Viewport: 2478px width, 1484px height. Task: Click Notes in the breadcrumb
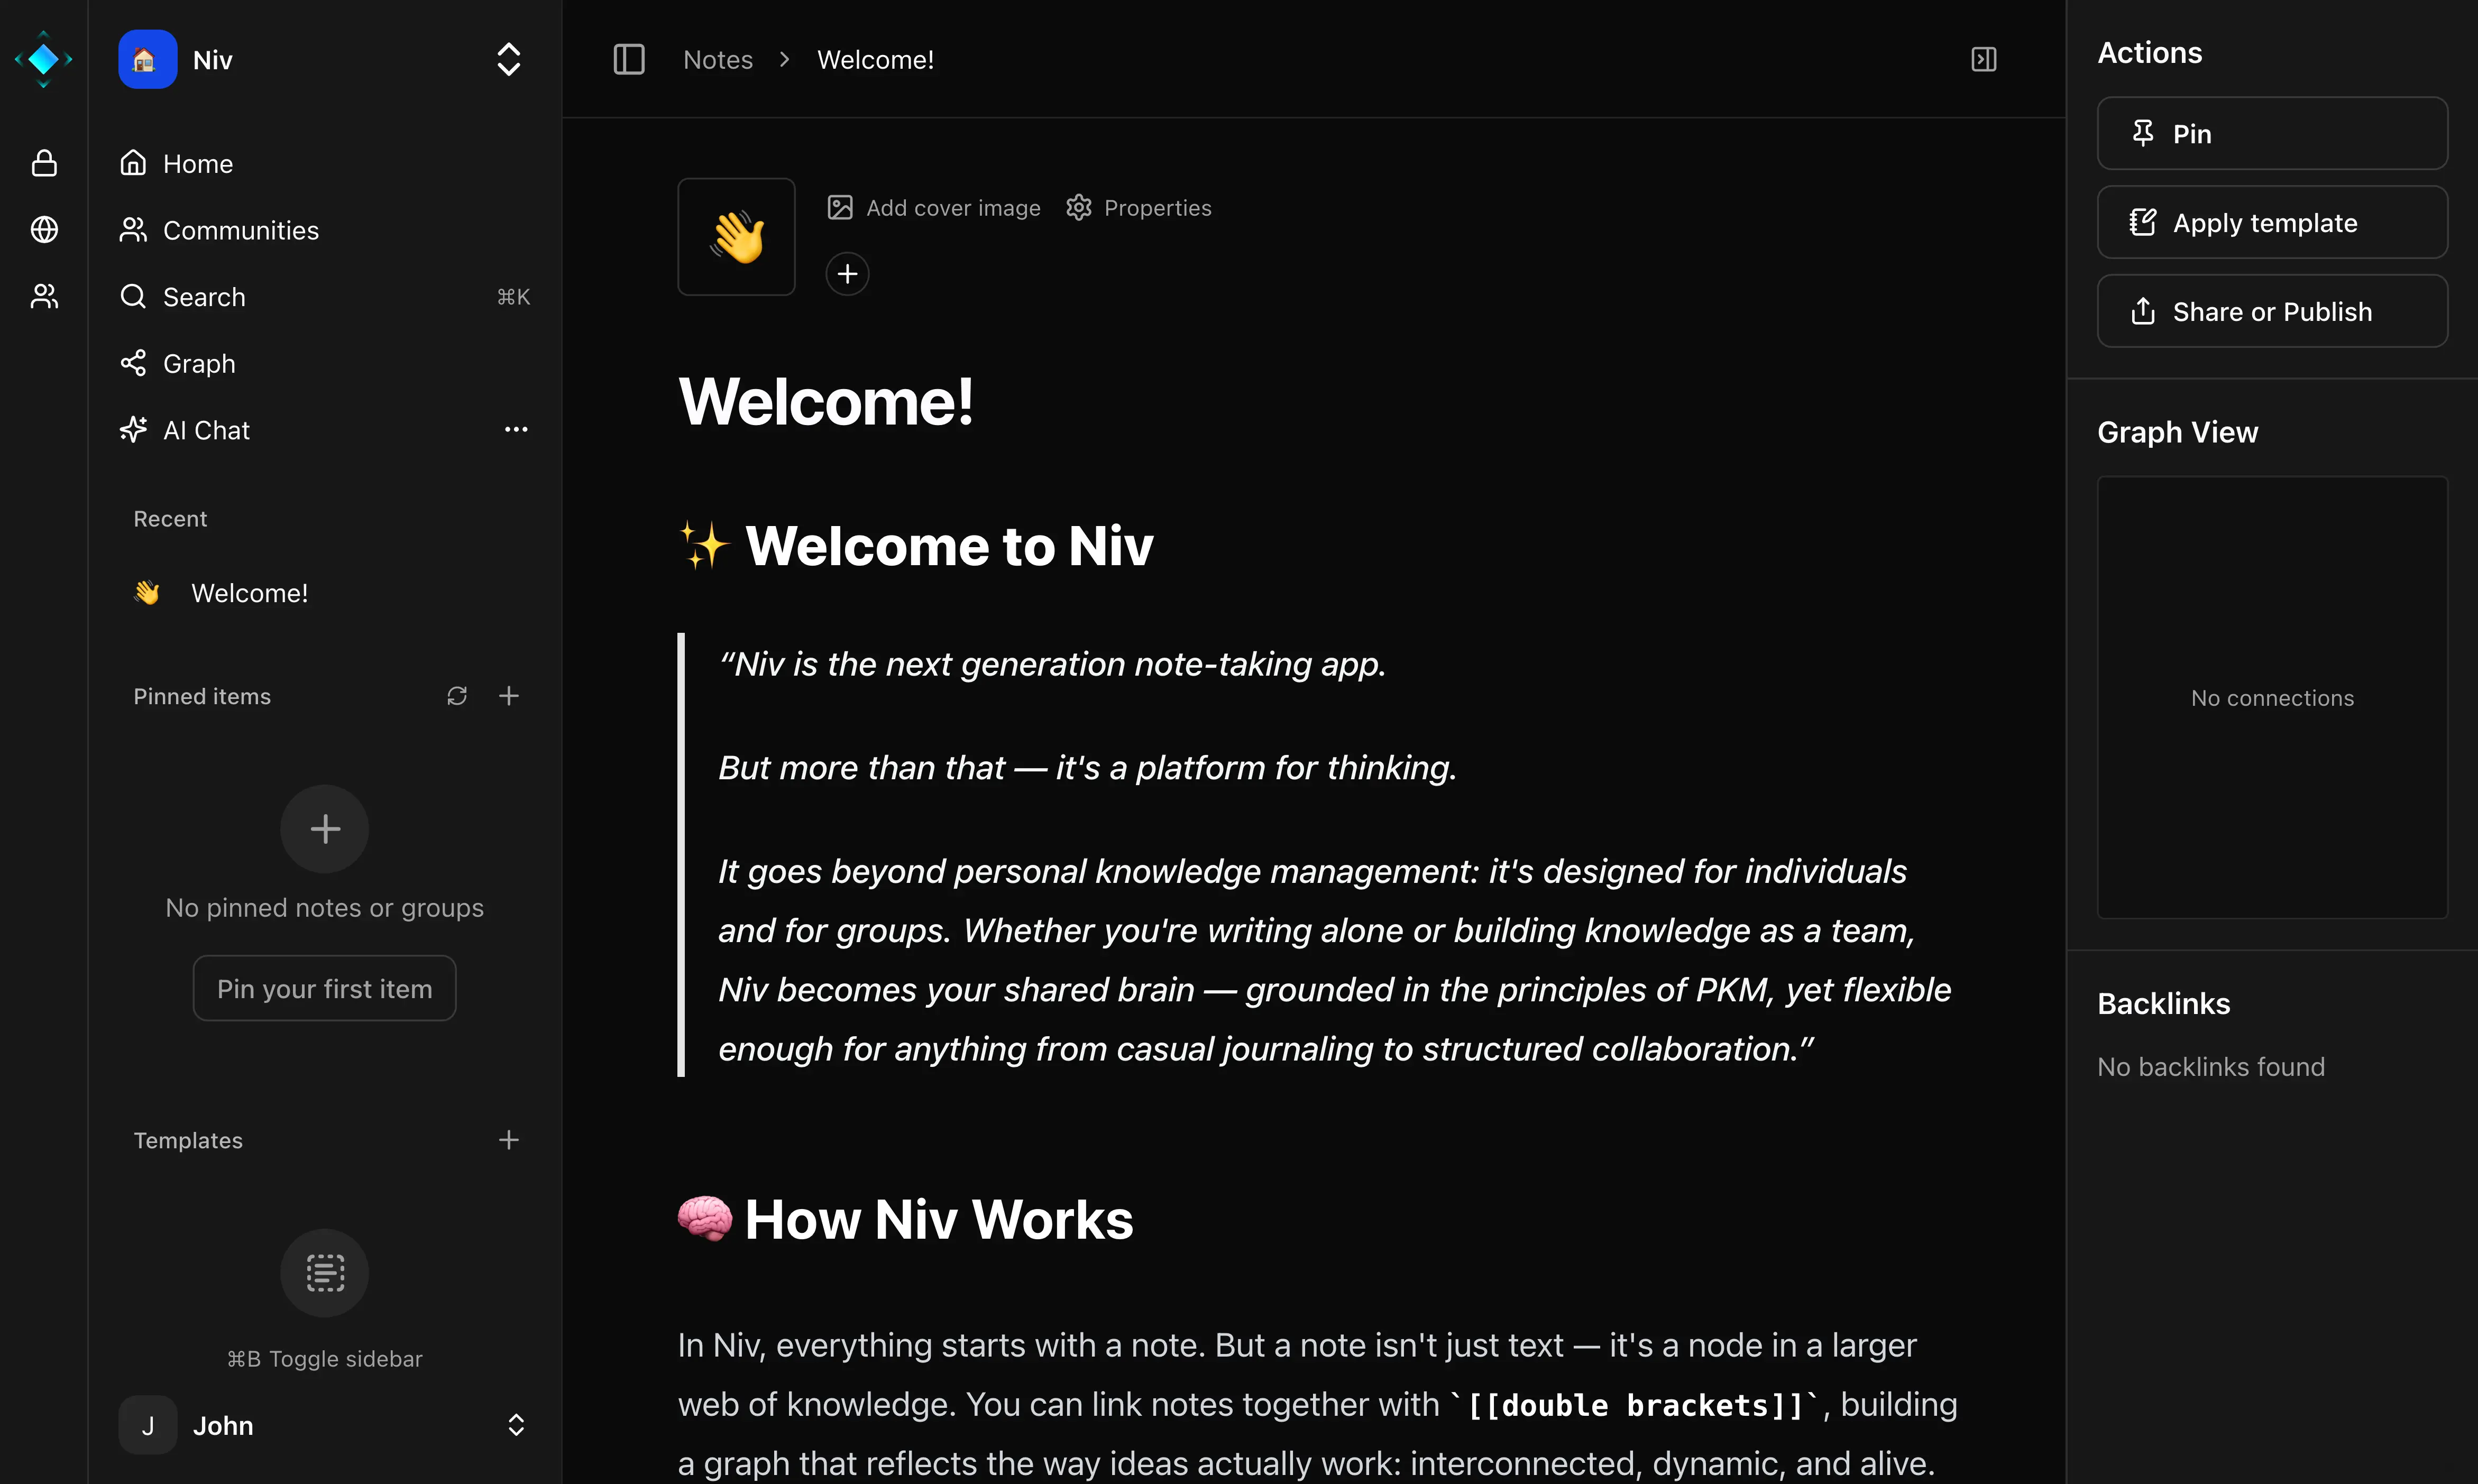click(718, 59)
